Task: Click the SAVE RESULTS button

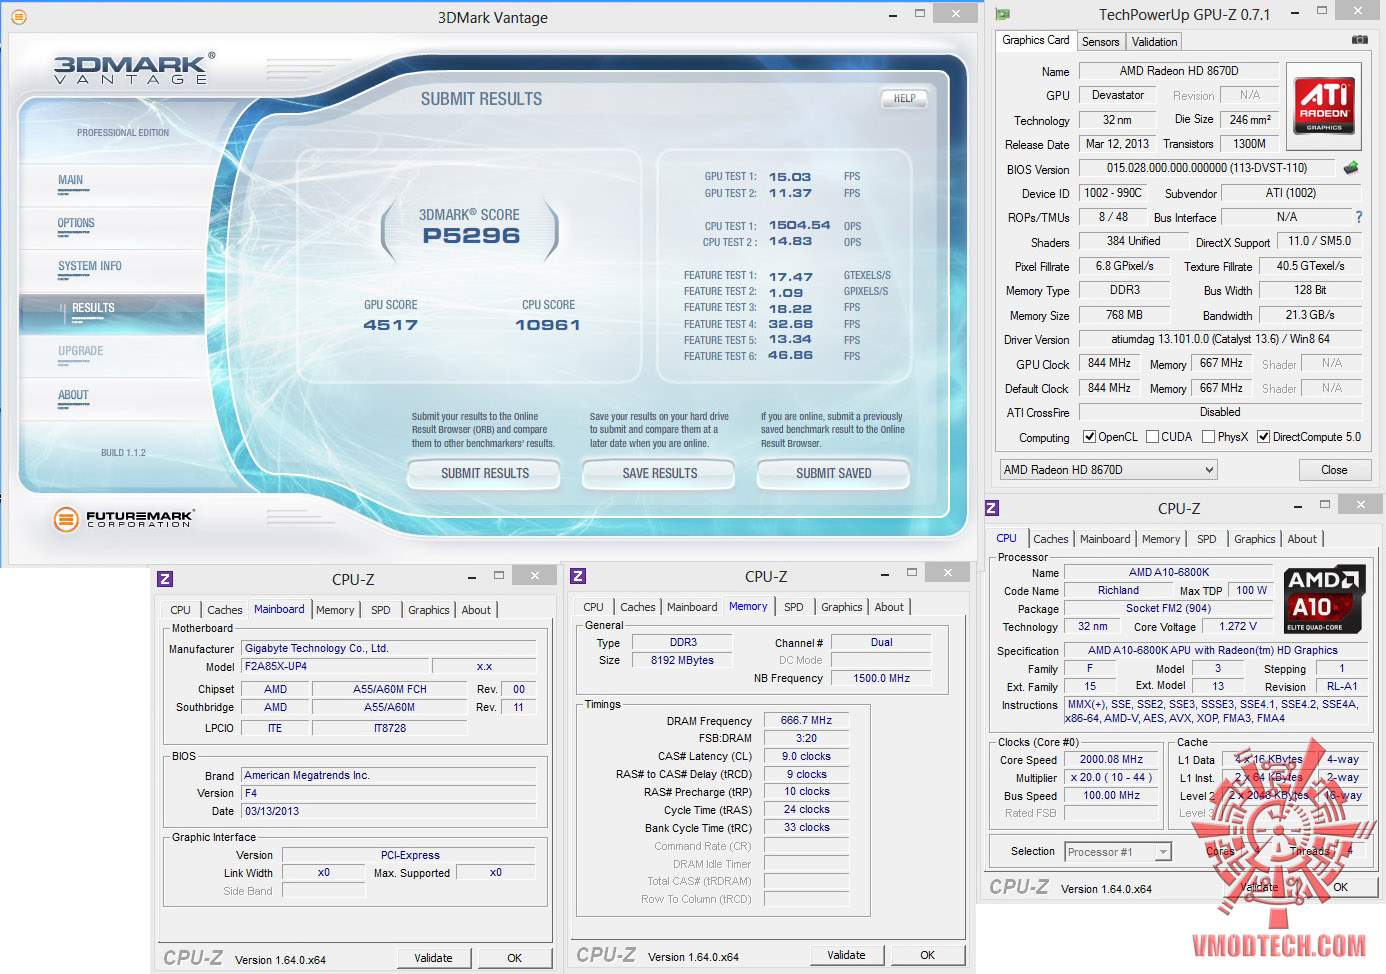Action: [660, 474]
